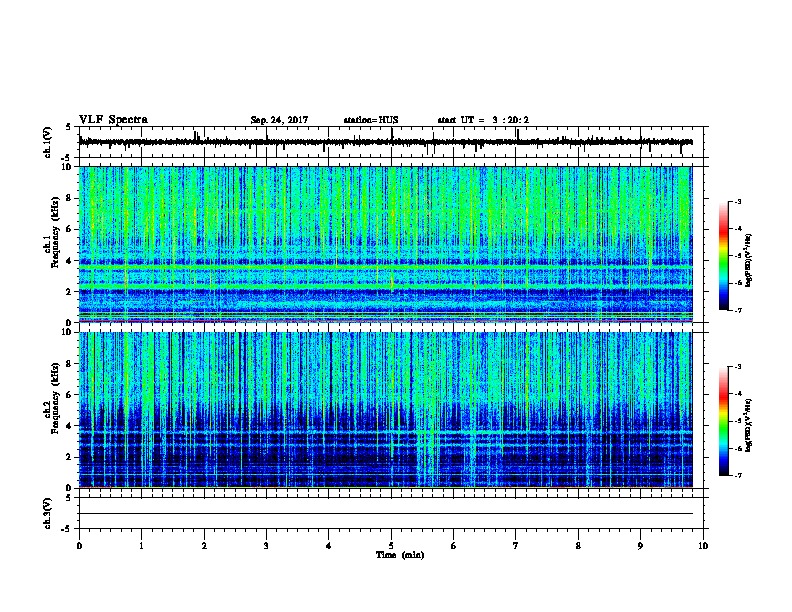Click the ch.1 voltage waveform trace
Image resolution: width=792 pixels, height=612 pixels.
[386, 142]
